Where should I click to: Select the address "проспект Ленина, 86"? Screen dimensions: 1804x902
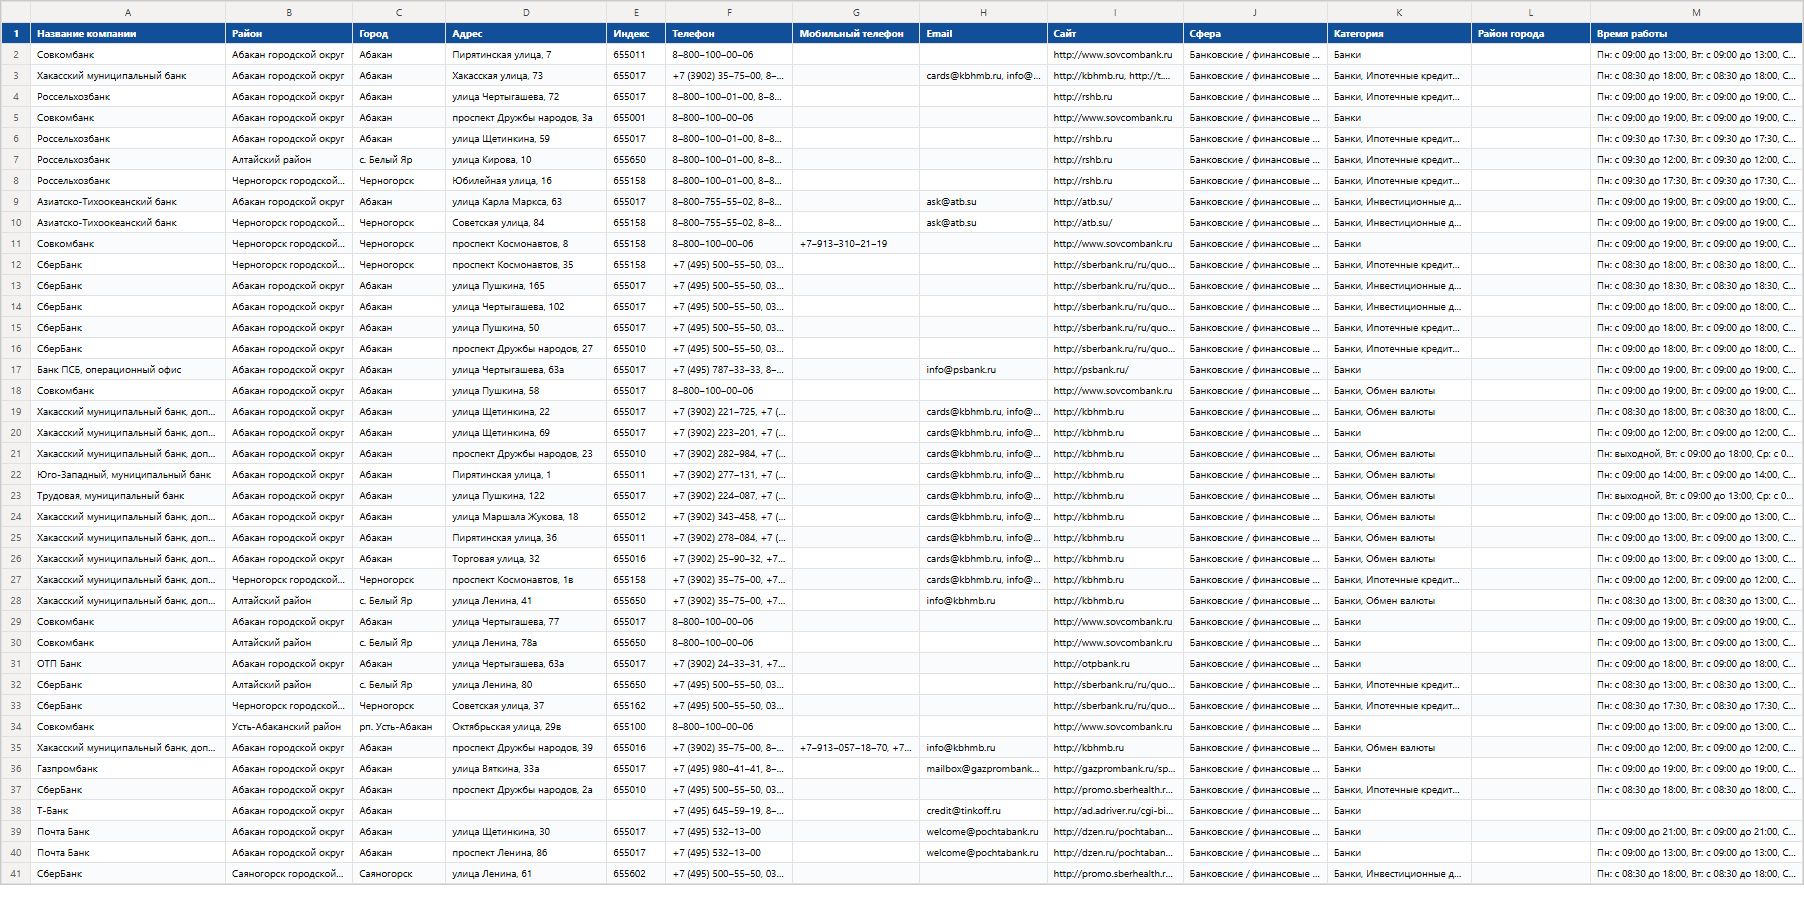(526, 853)
